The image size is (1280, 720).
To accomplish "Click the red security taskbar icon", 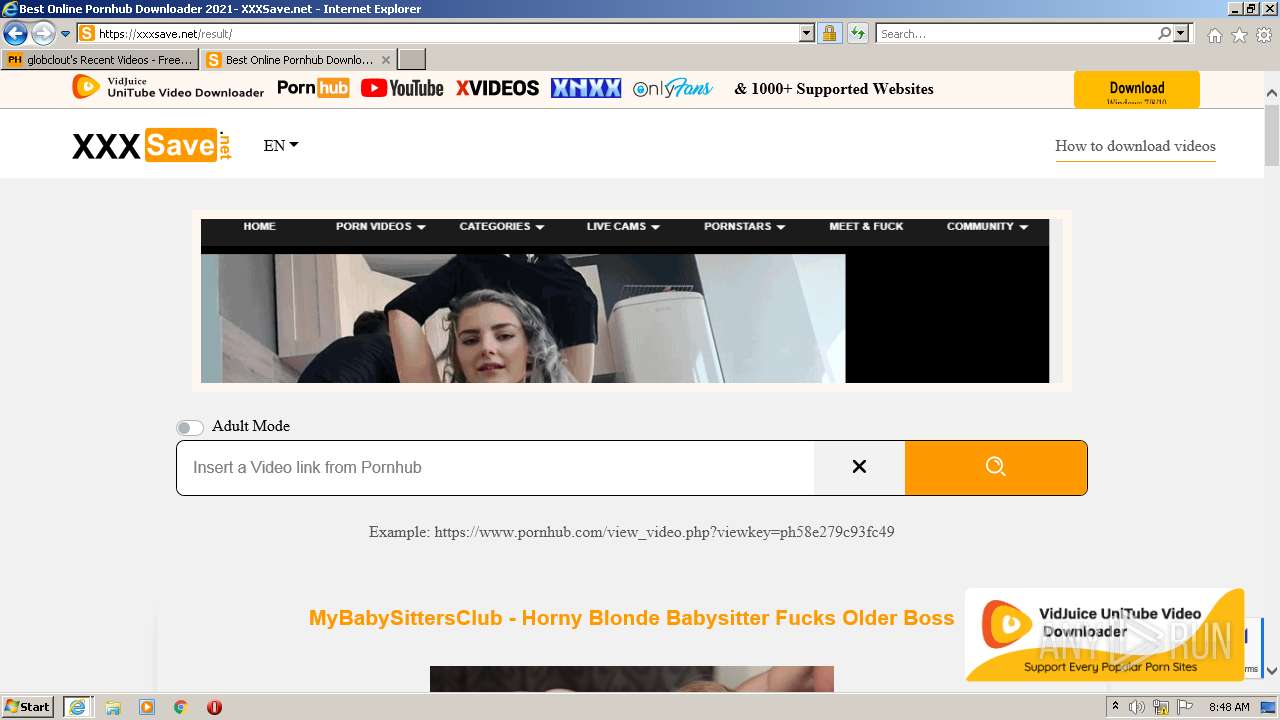I will [x=214, y=707].
